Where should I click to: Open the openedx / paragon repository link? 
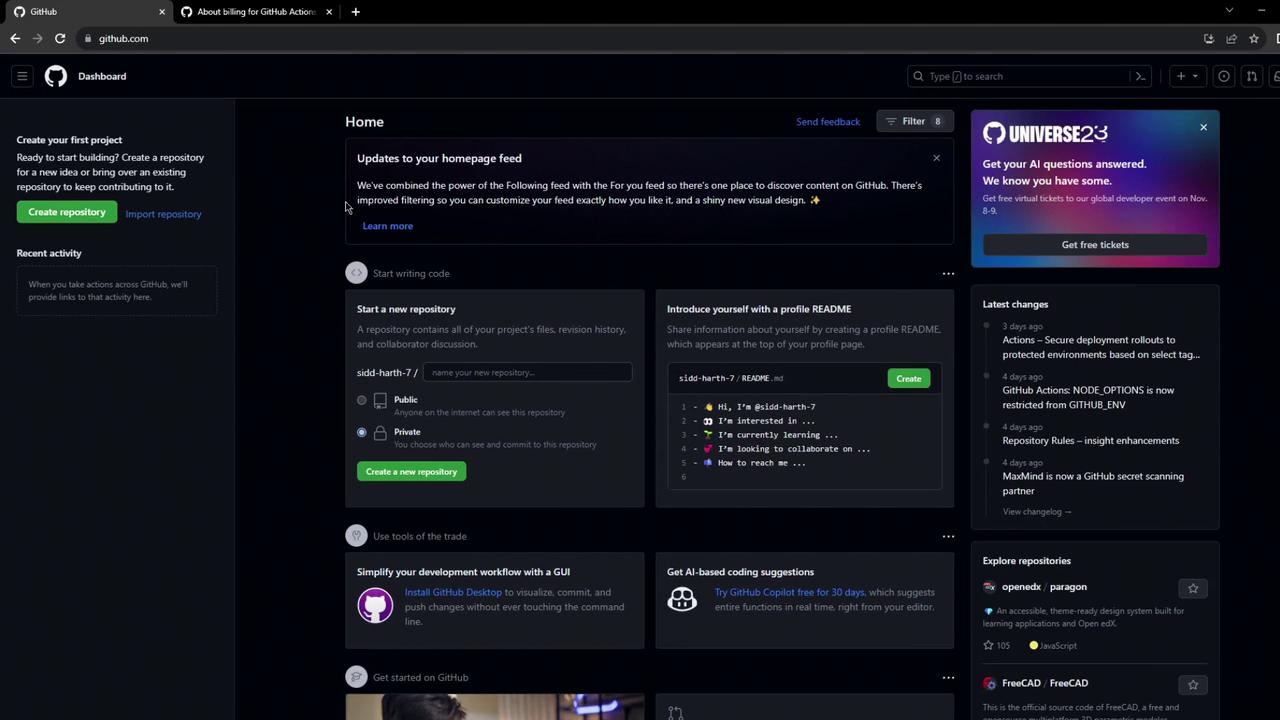coord(1044,587)
